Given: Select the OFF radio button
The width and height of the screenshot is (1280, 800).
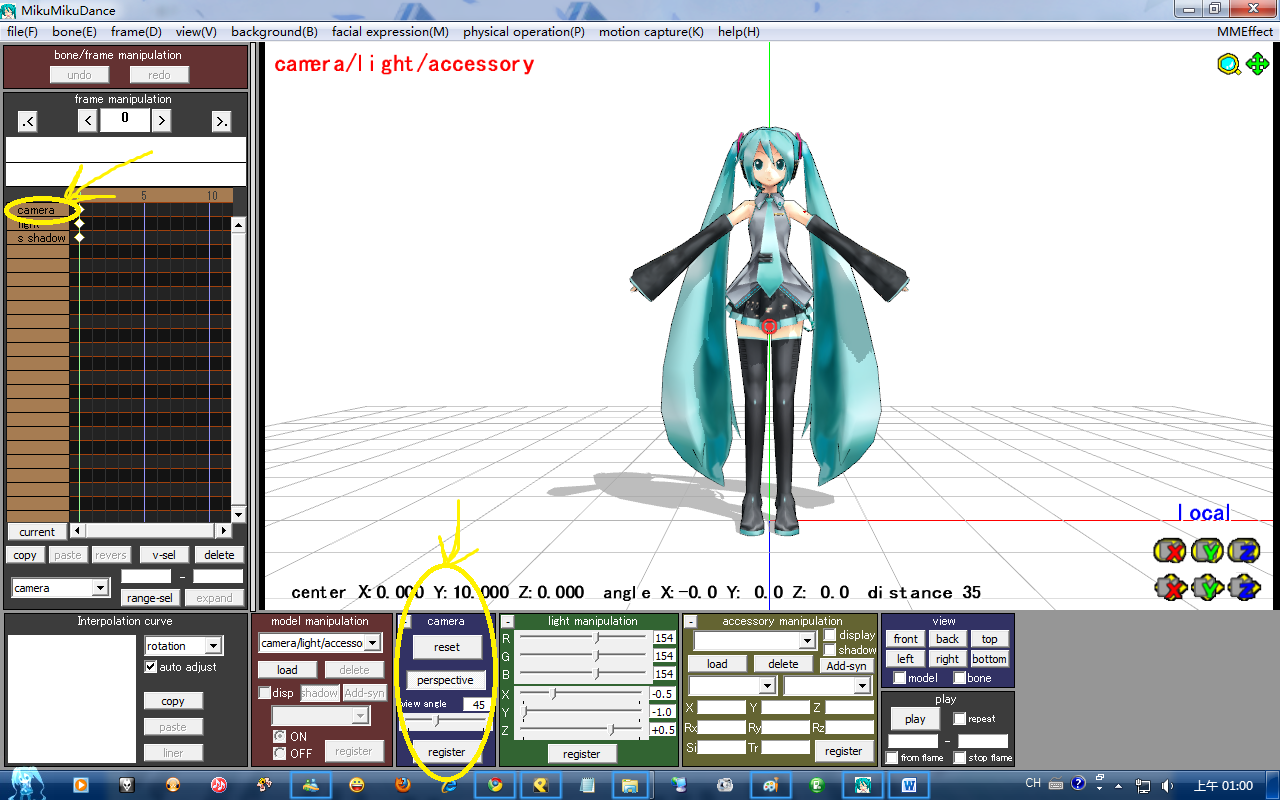Looking at the screenshot, I should [279, 753].
